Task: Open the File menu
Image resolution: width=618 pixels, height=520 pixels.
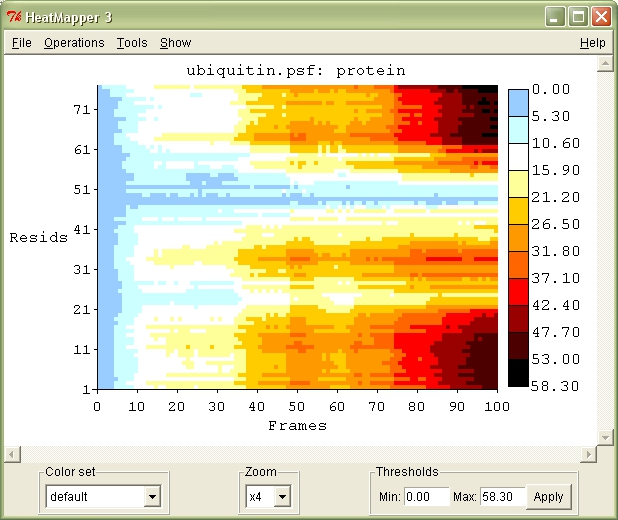Action: pyautogui.click(x=21, y=43)
